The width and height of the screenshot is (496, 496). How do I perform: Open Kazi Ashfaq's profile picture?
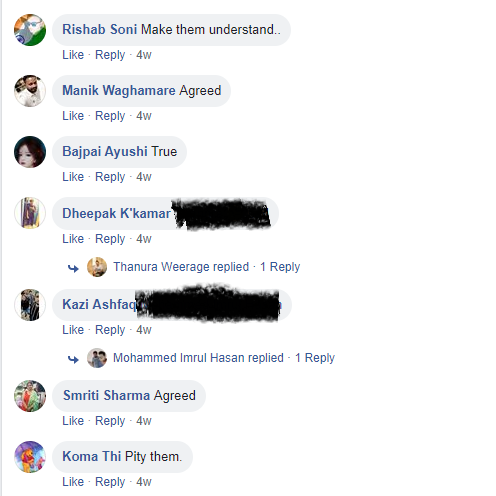pos(30,305)
